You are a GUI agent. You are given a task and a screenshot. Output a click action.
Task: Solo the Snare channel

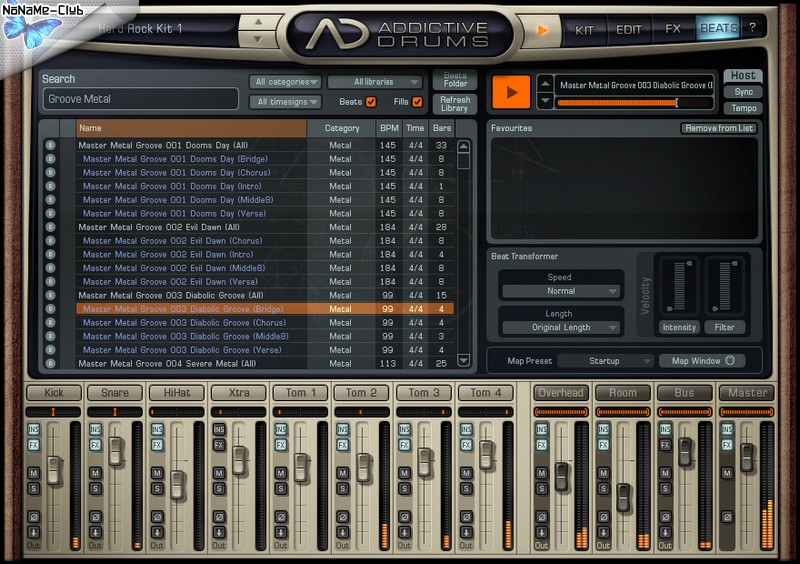click(95, 488)
